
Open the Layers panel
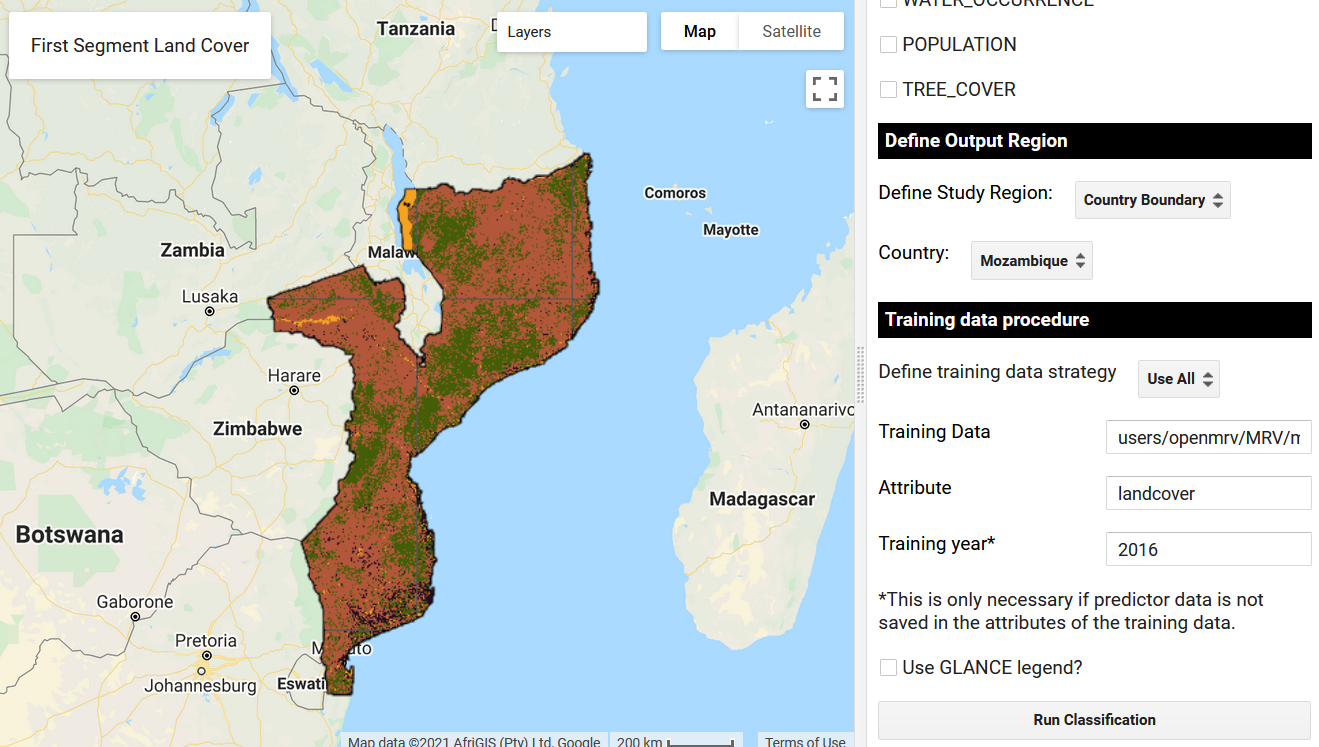tap(571, 32)
